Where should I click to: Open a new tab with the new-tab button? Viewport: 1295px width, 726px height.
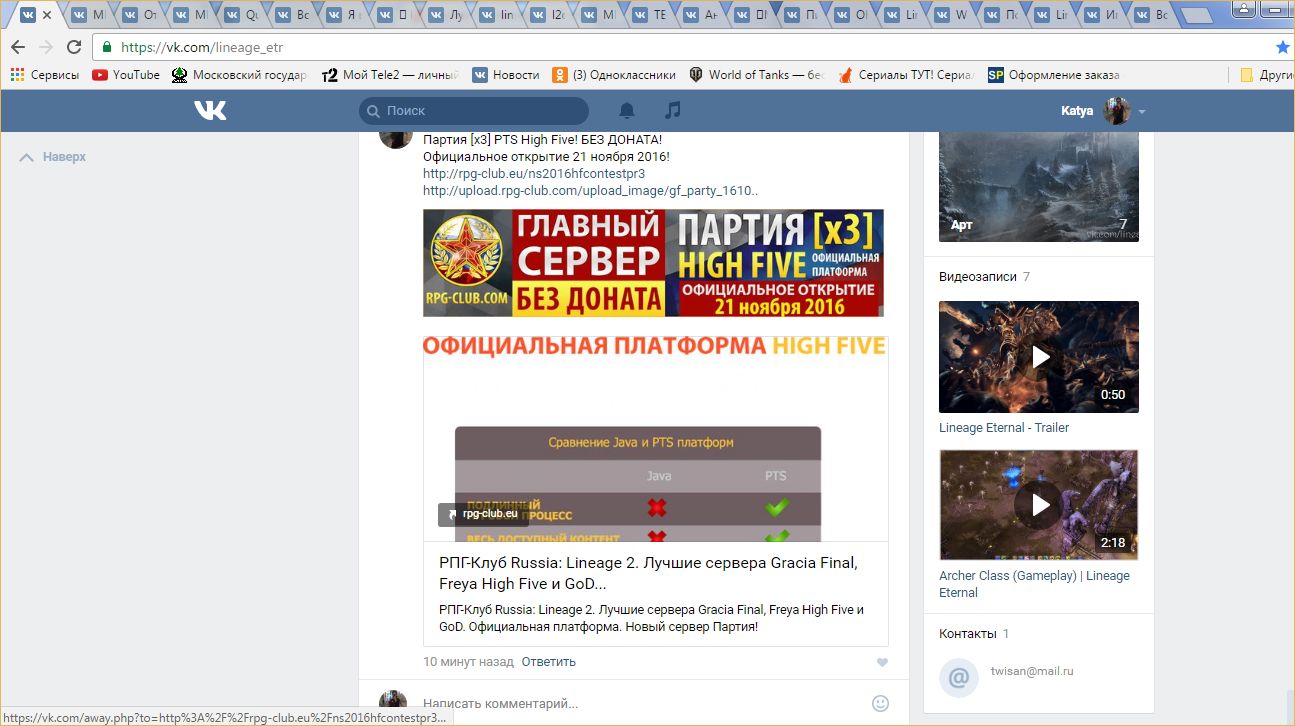[x=1198, y=15]
